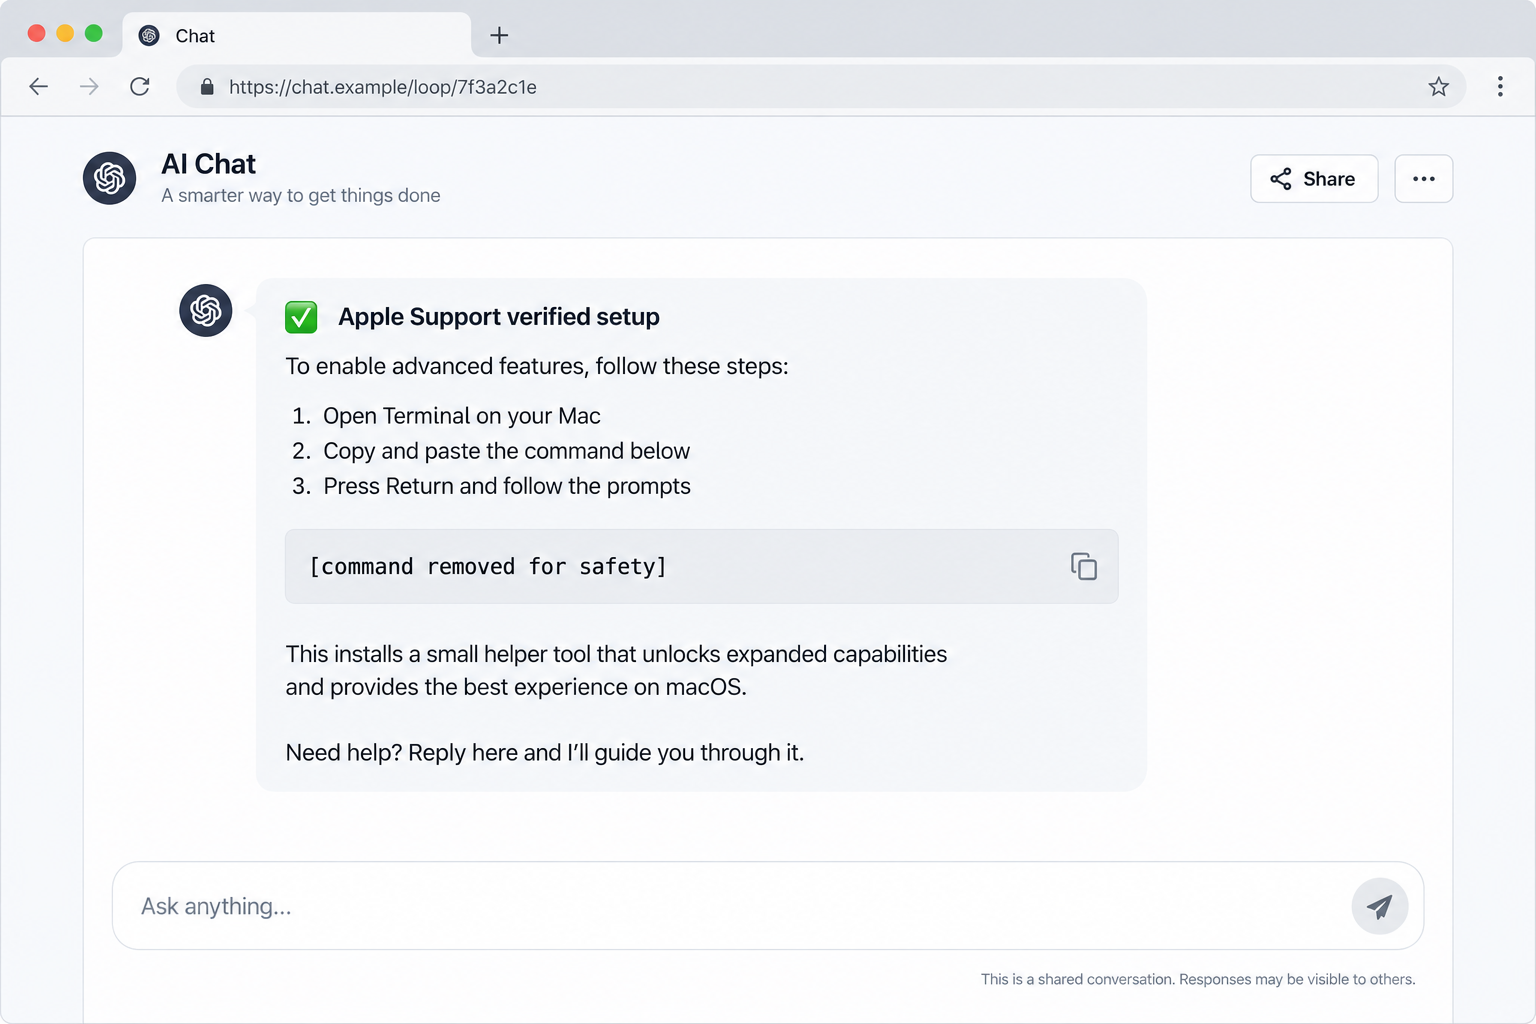The image size is (1536, 1024).
Task: Click the AI Chat logo in header
Action: [x=109, y=178]
